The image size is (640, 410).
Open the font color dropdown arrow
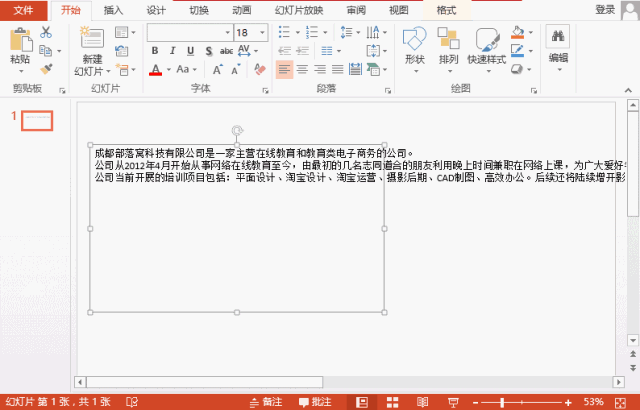(169, 70)
